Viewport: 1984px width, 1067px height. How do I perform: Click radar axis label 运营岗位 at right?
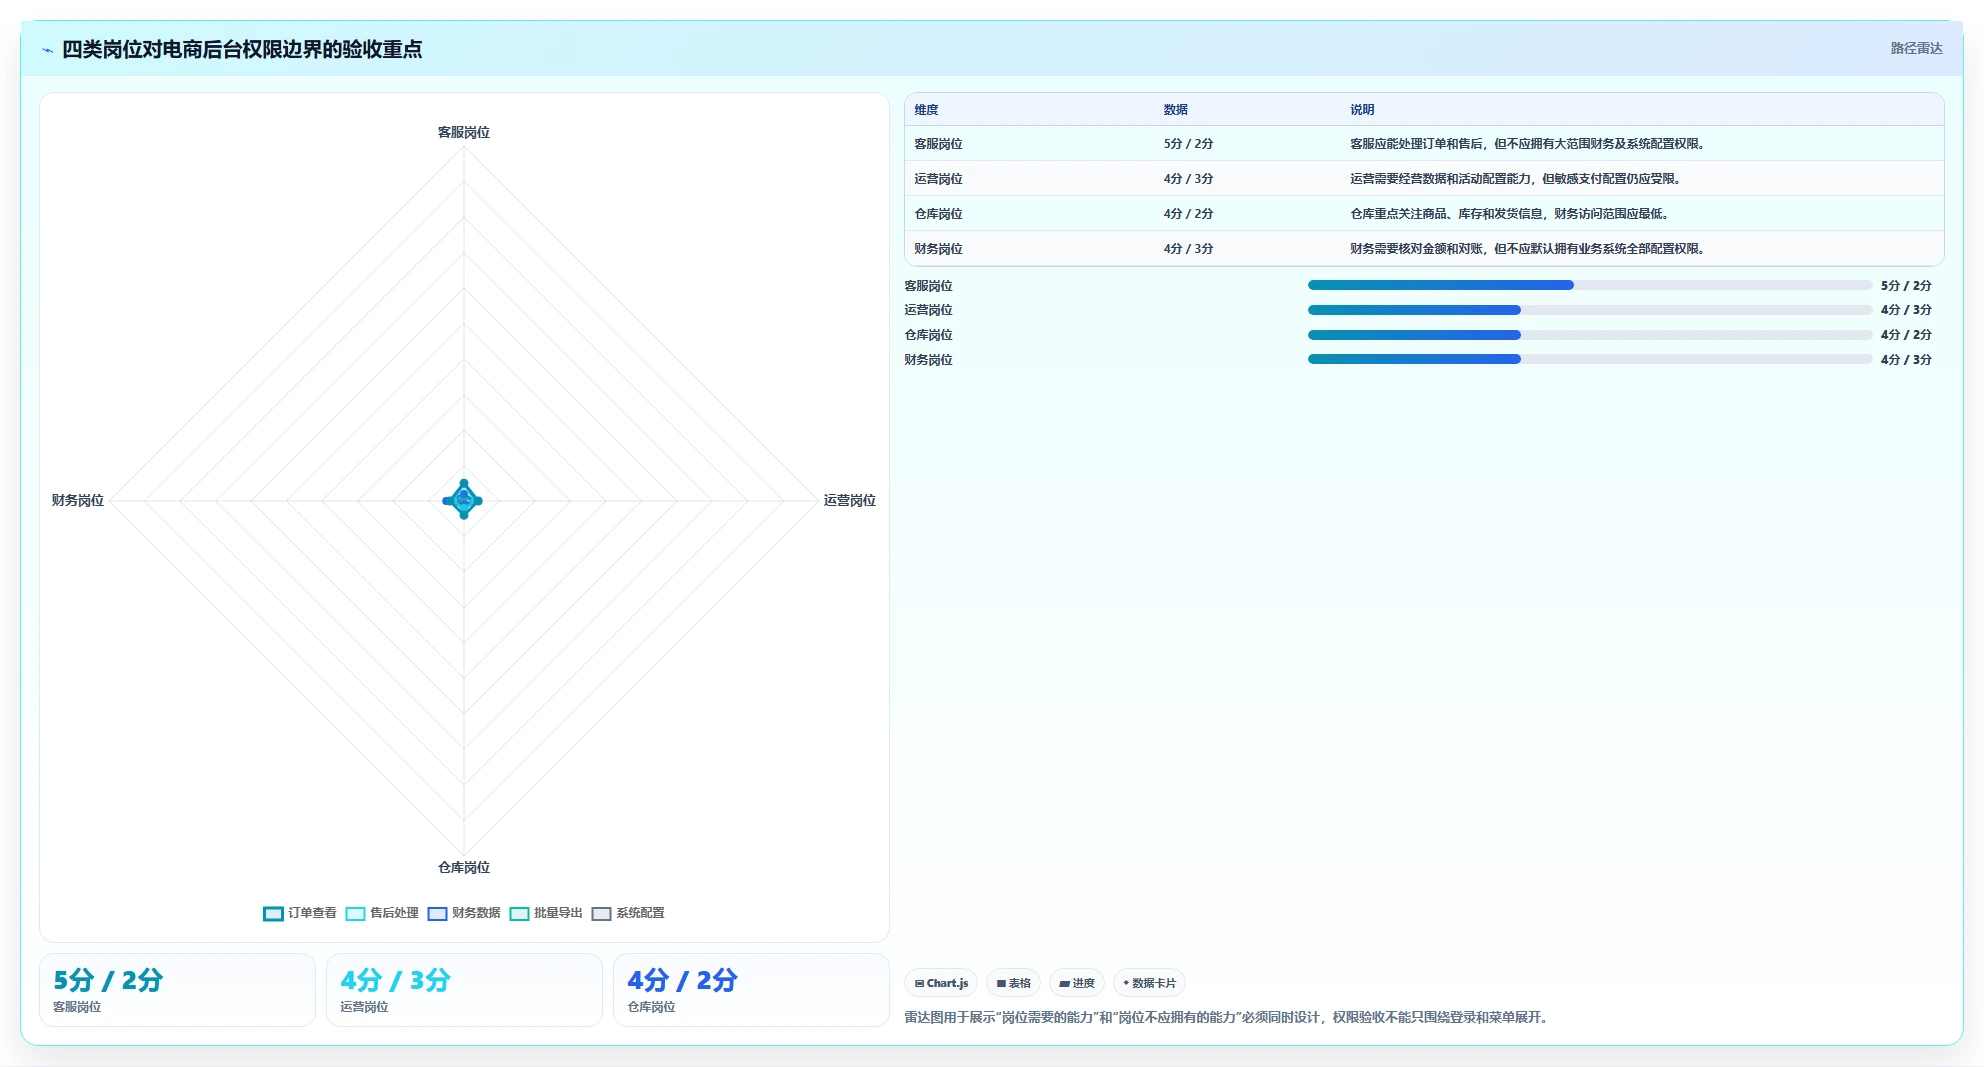coord(849,500)
